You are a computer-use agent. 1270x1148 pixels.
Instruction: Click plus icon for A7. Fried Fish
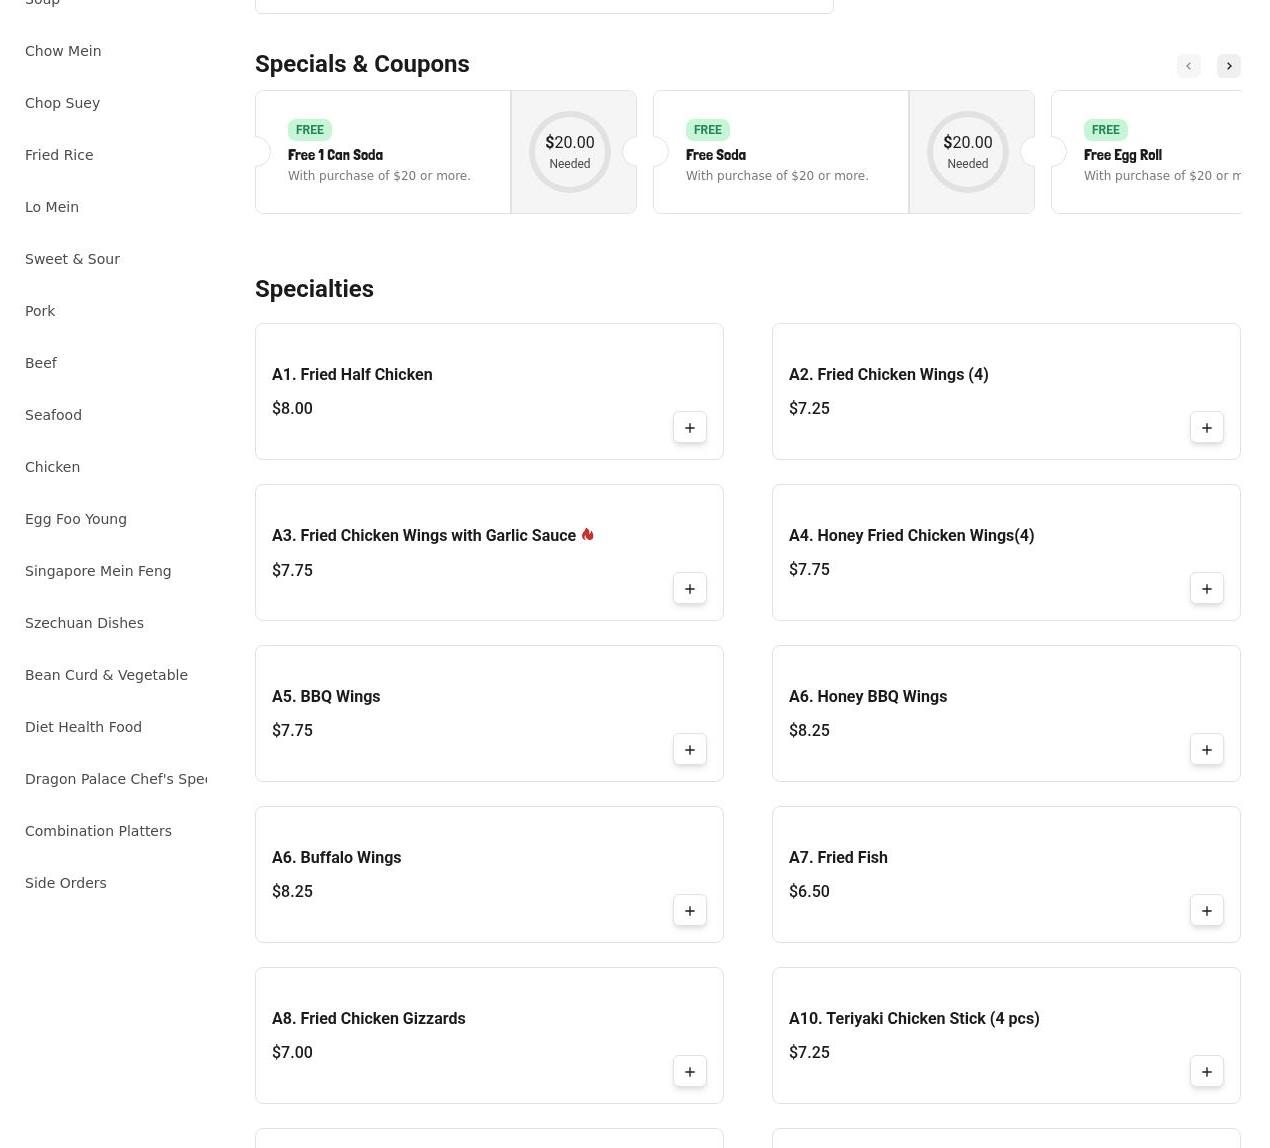(x=1206, y=911)
